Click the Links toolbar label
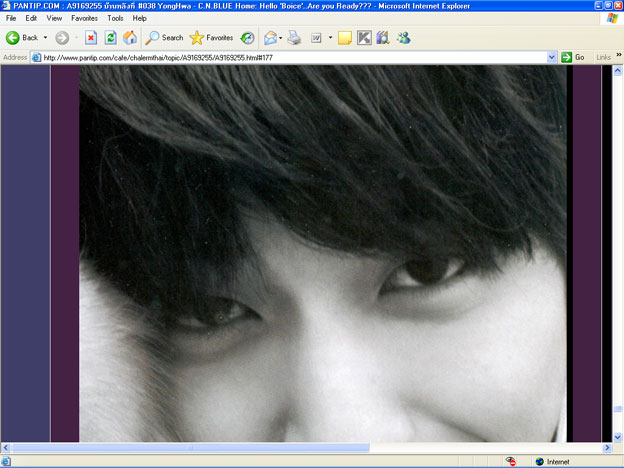This screenshot has width=624, height=468. click(x=603, y=58)
